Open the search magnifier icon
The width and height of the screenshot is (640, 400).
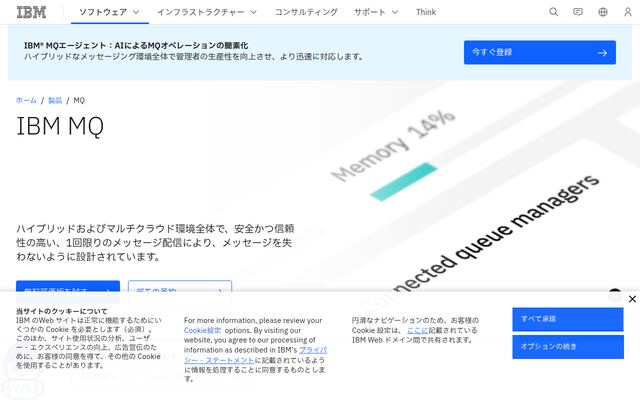[x=553, y=12]
